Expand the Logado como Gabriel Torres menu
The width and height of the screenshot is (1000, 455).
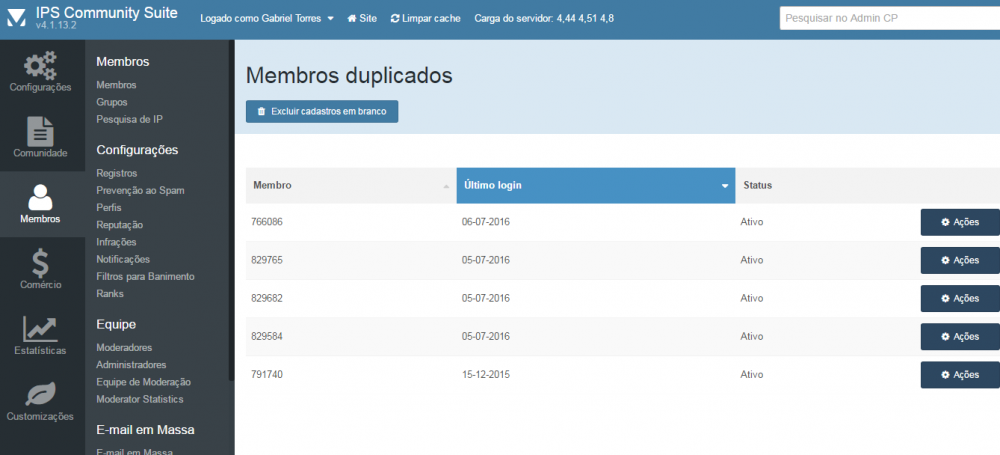[267, 19]
